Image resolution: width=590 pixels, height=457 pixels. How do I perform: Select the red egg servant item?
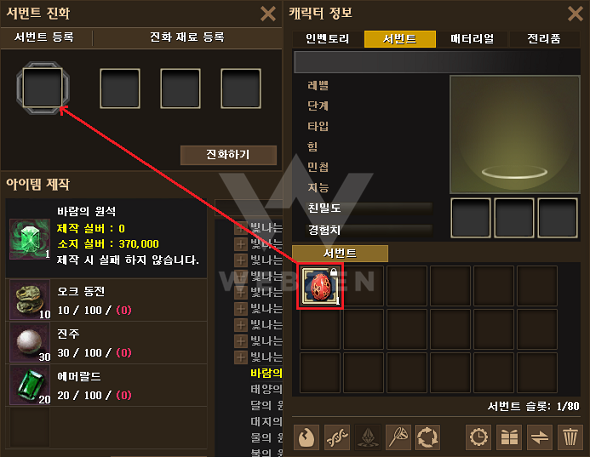point(320,286)
